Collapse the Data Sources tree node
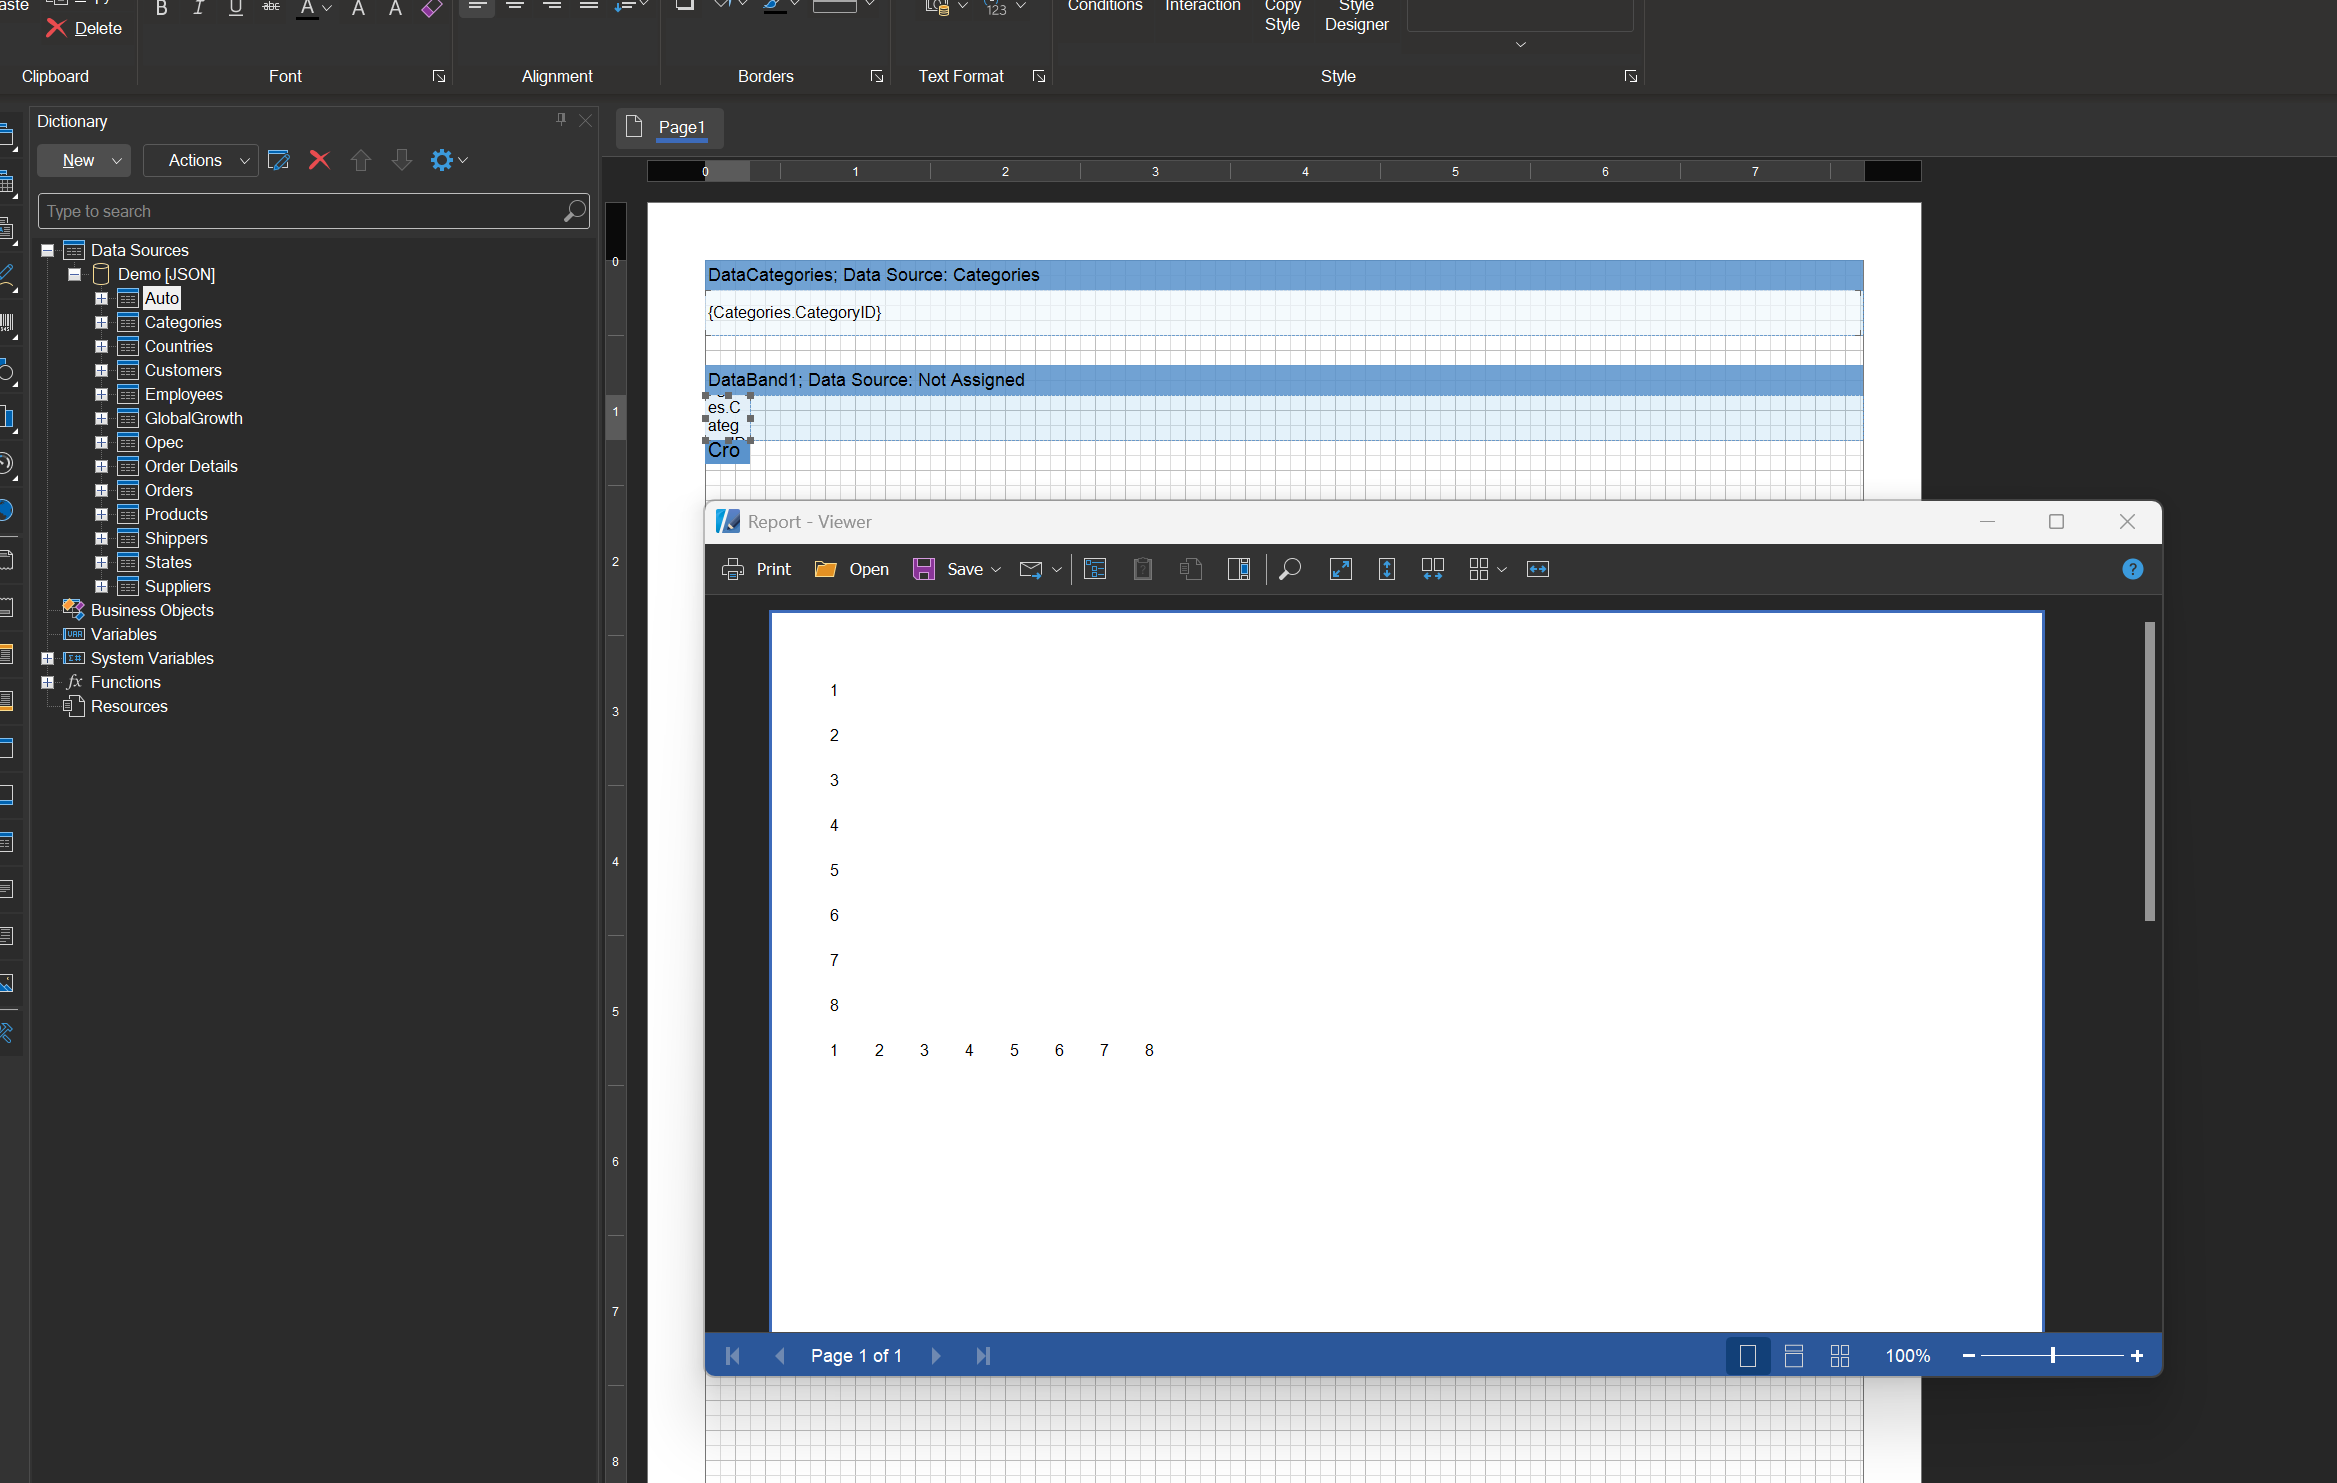The height and width of the screenshot is (1483, 2337). click(x=47, y=250)
